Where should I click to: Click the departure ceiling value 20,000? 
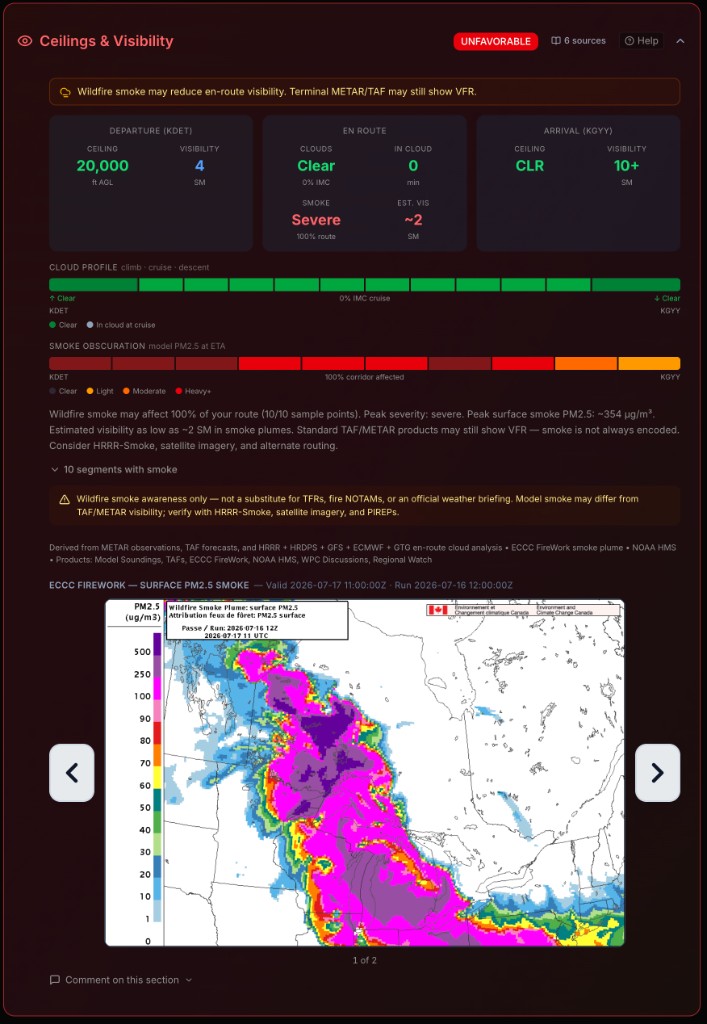point(102,166)
